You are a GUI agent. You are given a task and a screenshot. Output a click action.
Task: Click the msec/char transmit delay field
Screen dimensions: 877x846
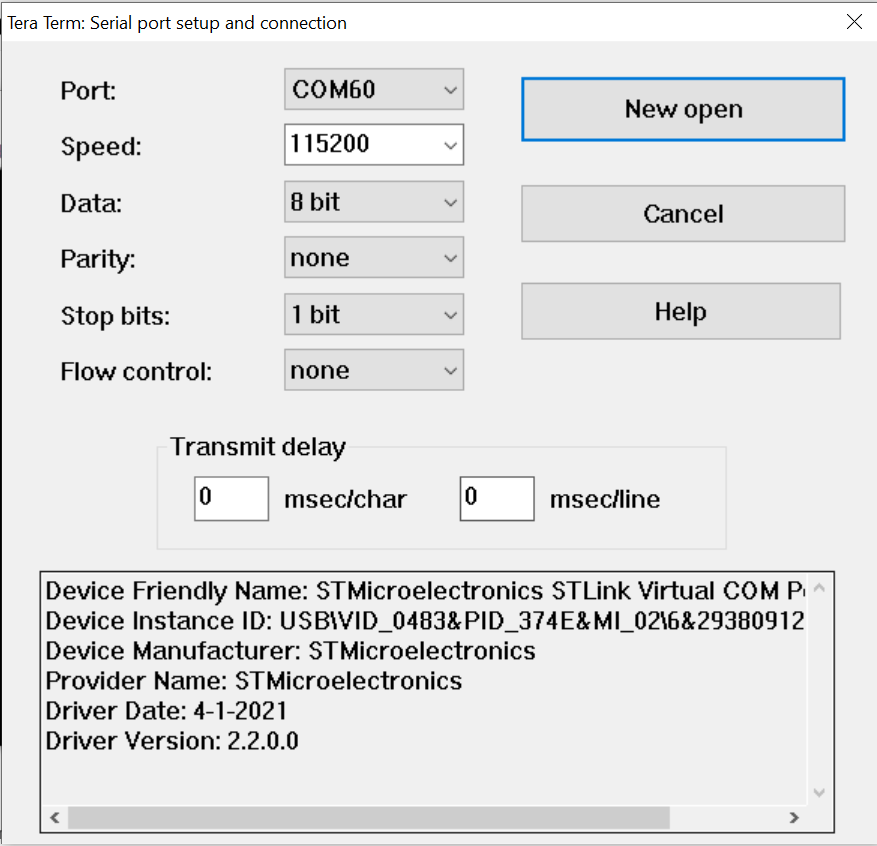[231, 498]
